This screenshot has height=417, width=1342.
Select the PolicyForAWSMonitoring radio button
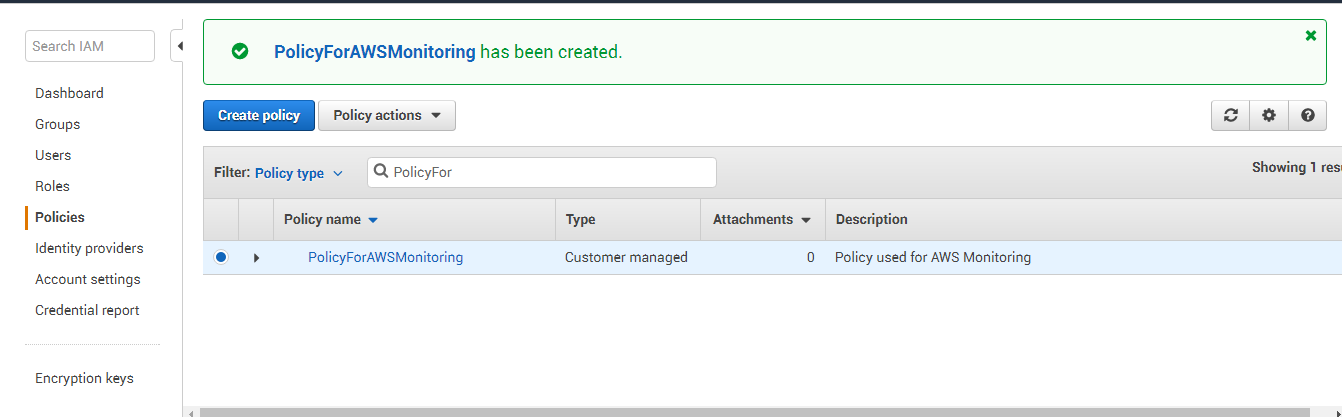click(x=221, y=257)
